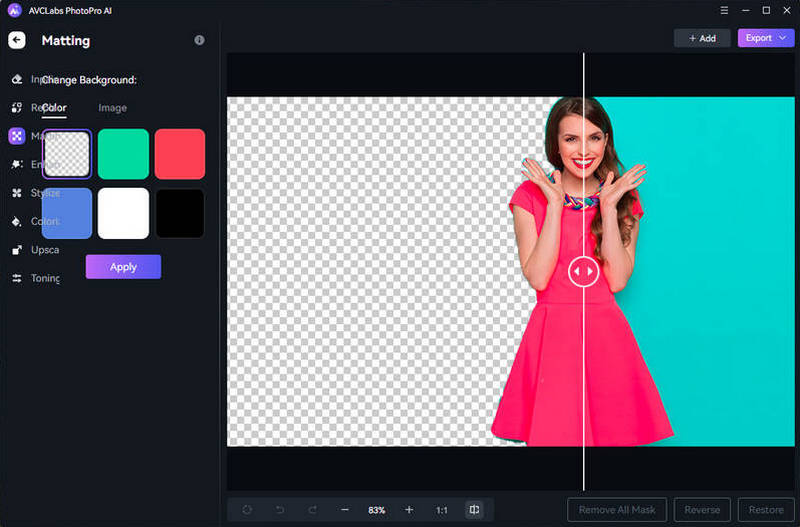
Task: Choose the transparent background swatch
Action: click(x=67, y=154)
